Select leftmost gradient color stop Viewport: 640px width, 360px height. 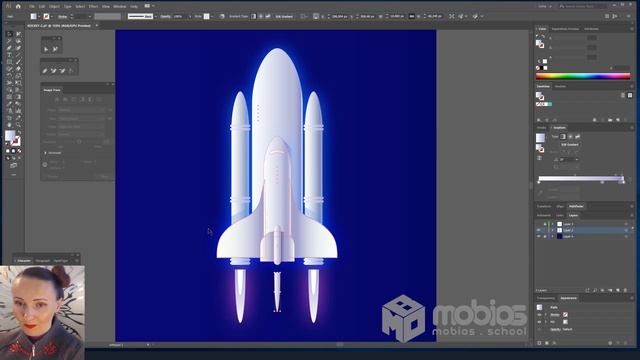[539, 182]
